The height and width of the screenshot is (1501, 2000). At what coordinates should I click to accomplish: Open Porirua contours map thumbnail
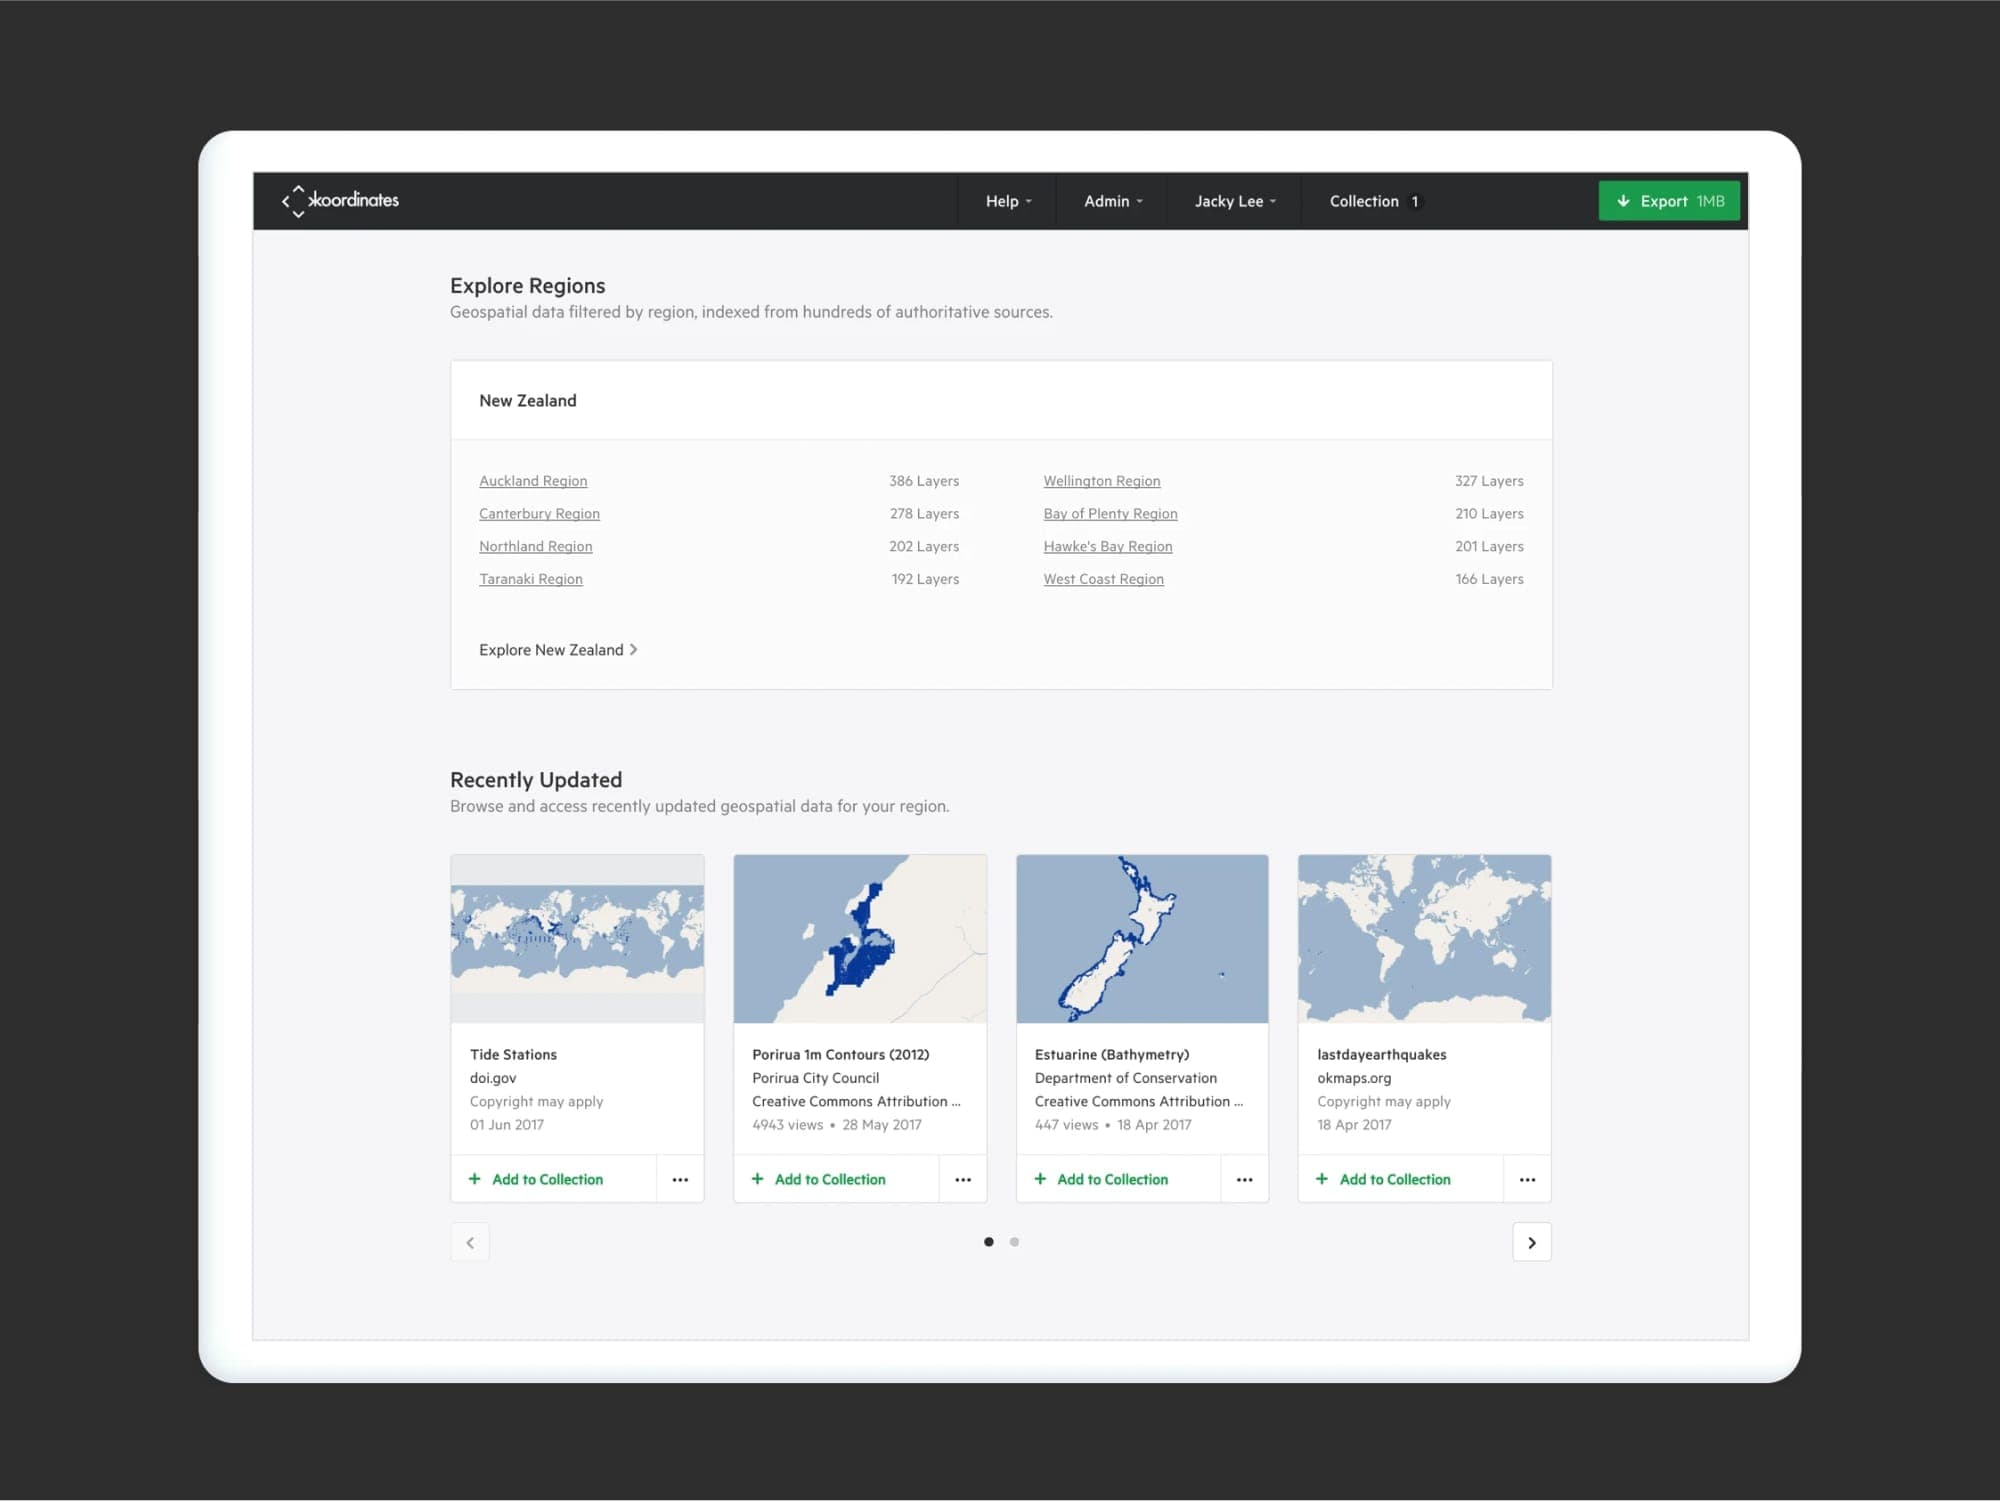860,939
